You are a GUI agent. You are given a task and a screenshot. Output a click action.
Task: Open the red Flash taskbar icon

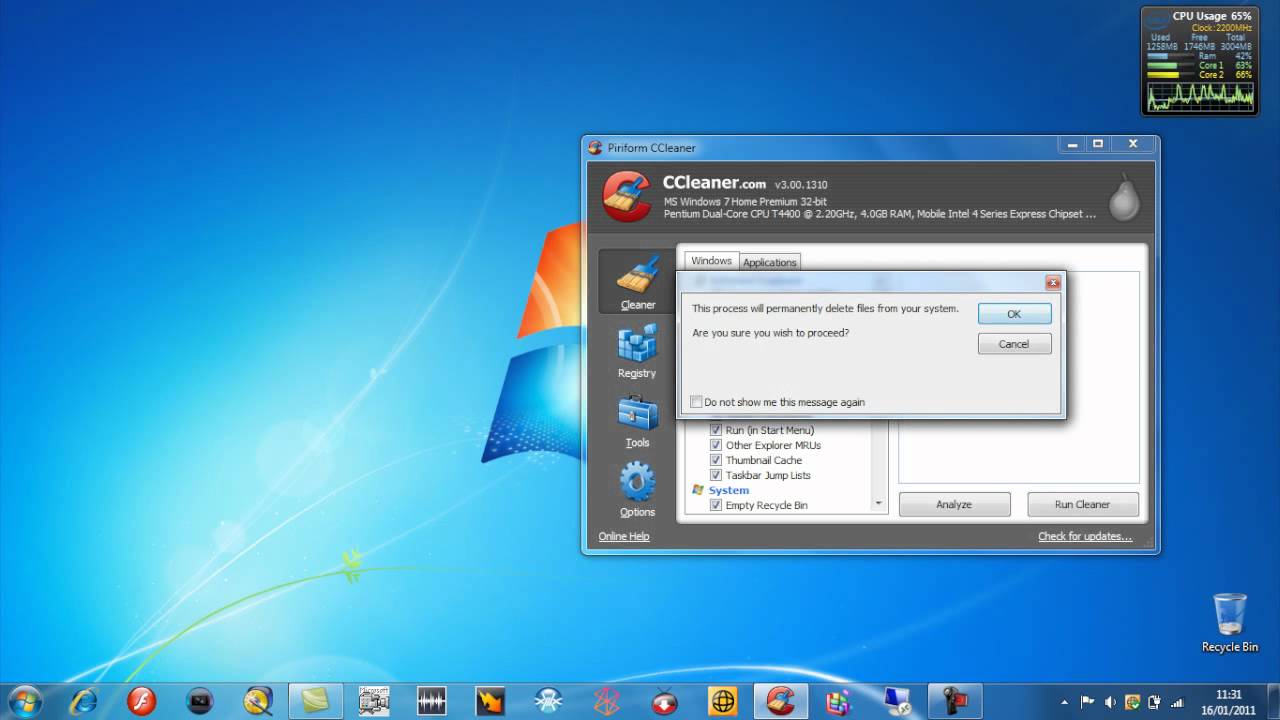pyautogui.click(x=142, y=701)
